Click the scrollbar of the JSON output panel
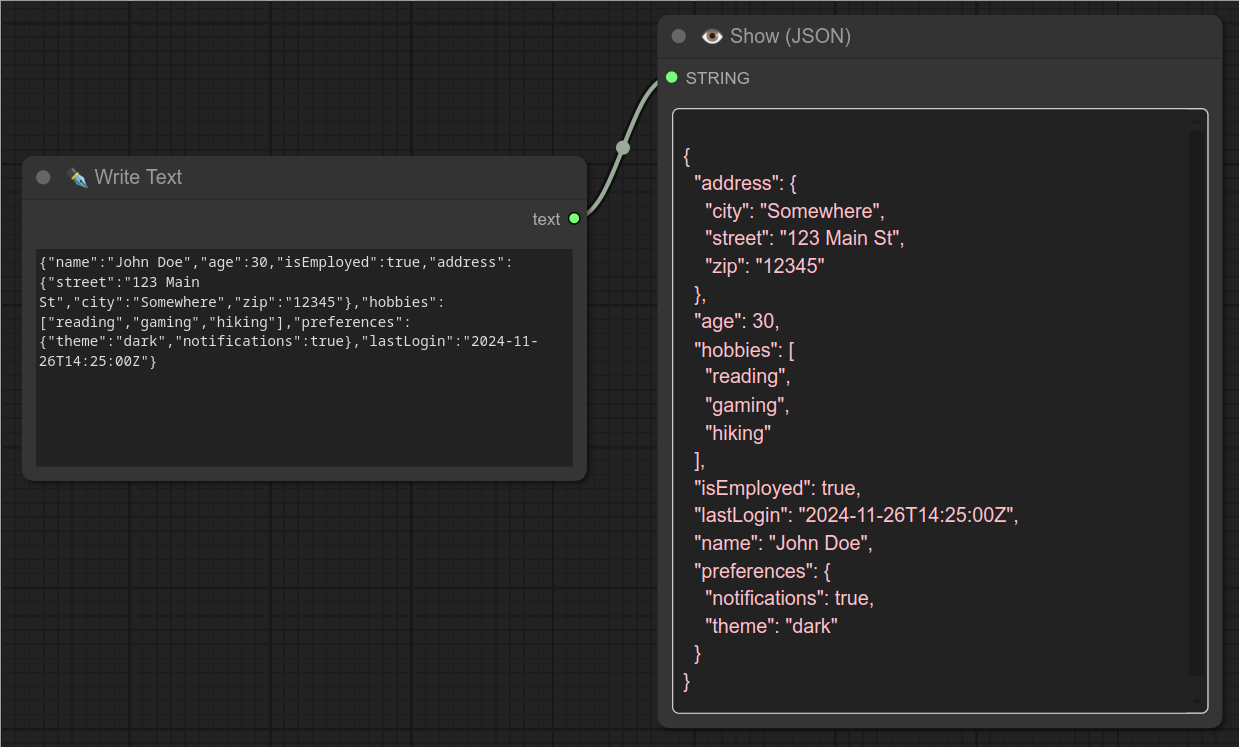The image size is (1239, 747). click(1197, 400)
